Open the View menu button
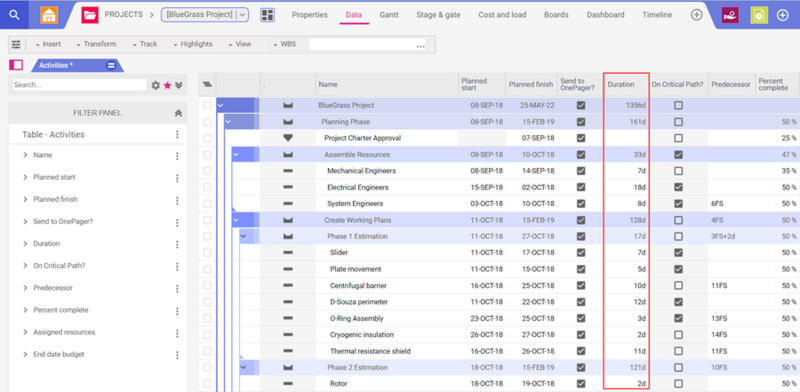 240,44
